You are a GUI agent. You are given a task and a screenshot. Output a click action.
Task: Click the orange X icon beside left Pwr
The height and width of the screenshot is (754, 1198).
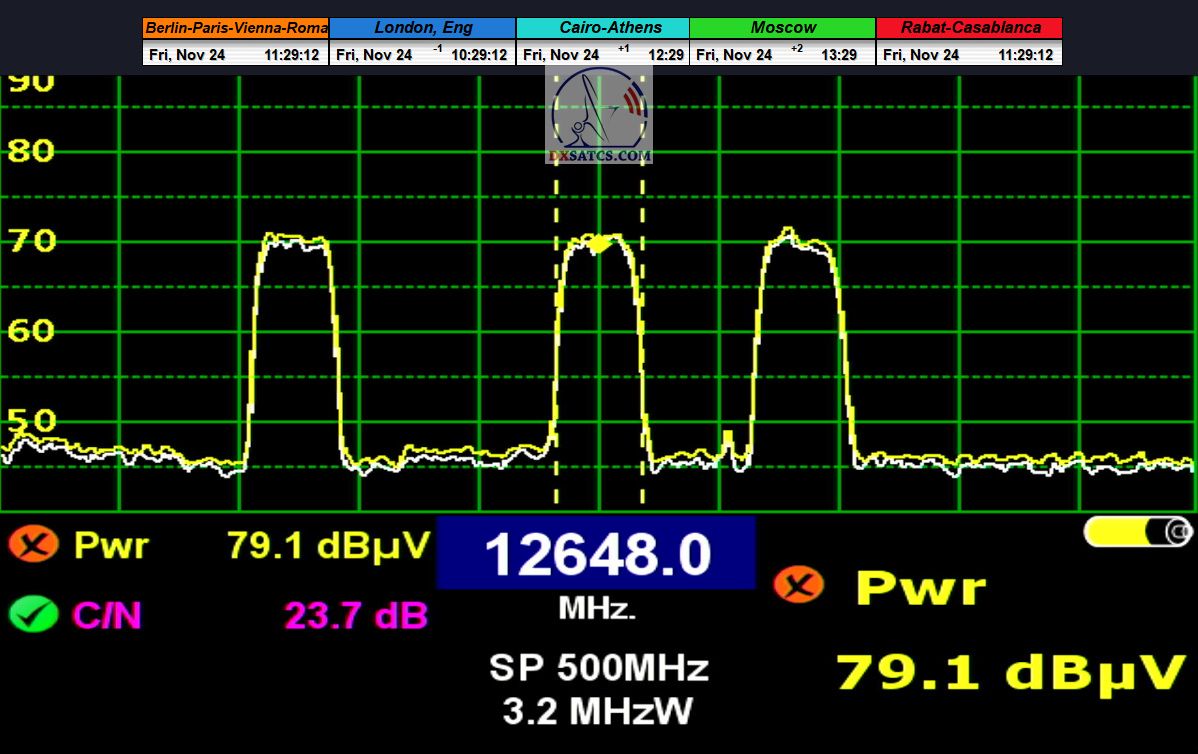click(x=33, y=545)
